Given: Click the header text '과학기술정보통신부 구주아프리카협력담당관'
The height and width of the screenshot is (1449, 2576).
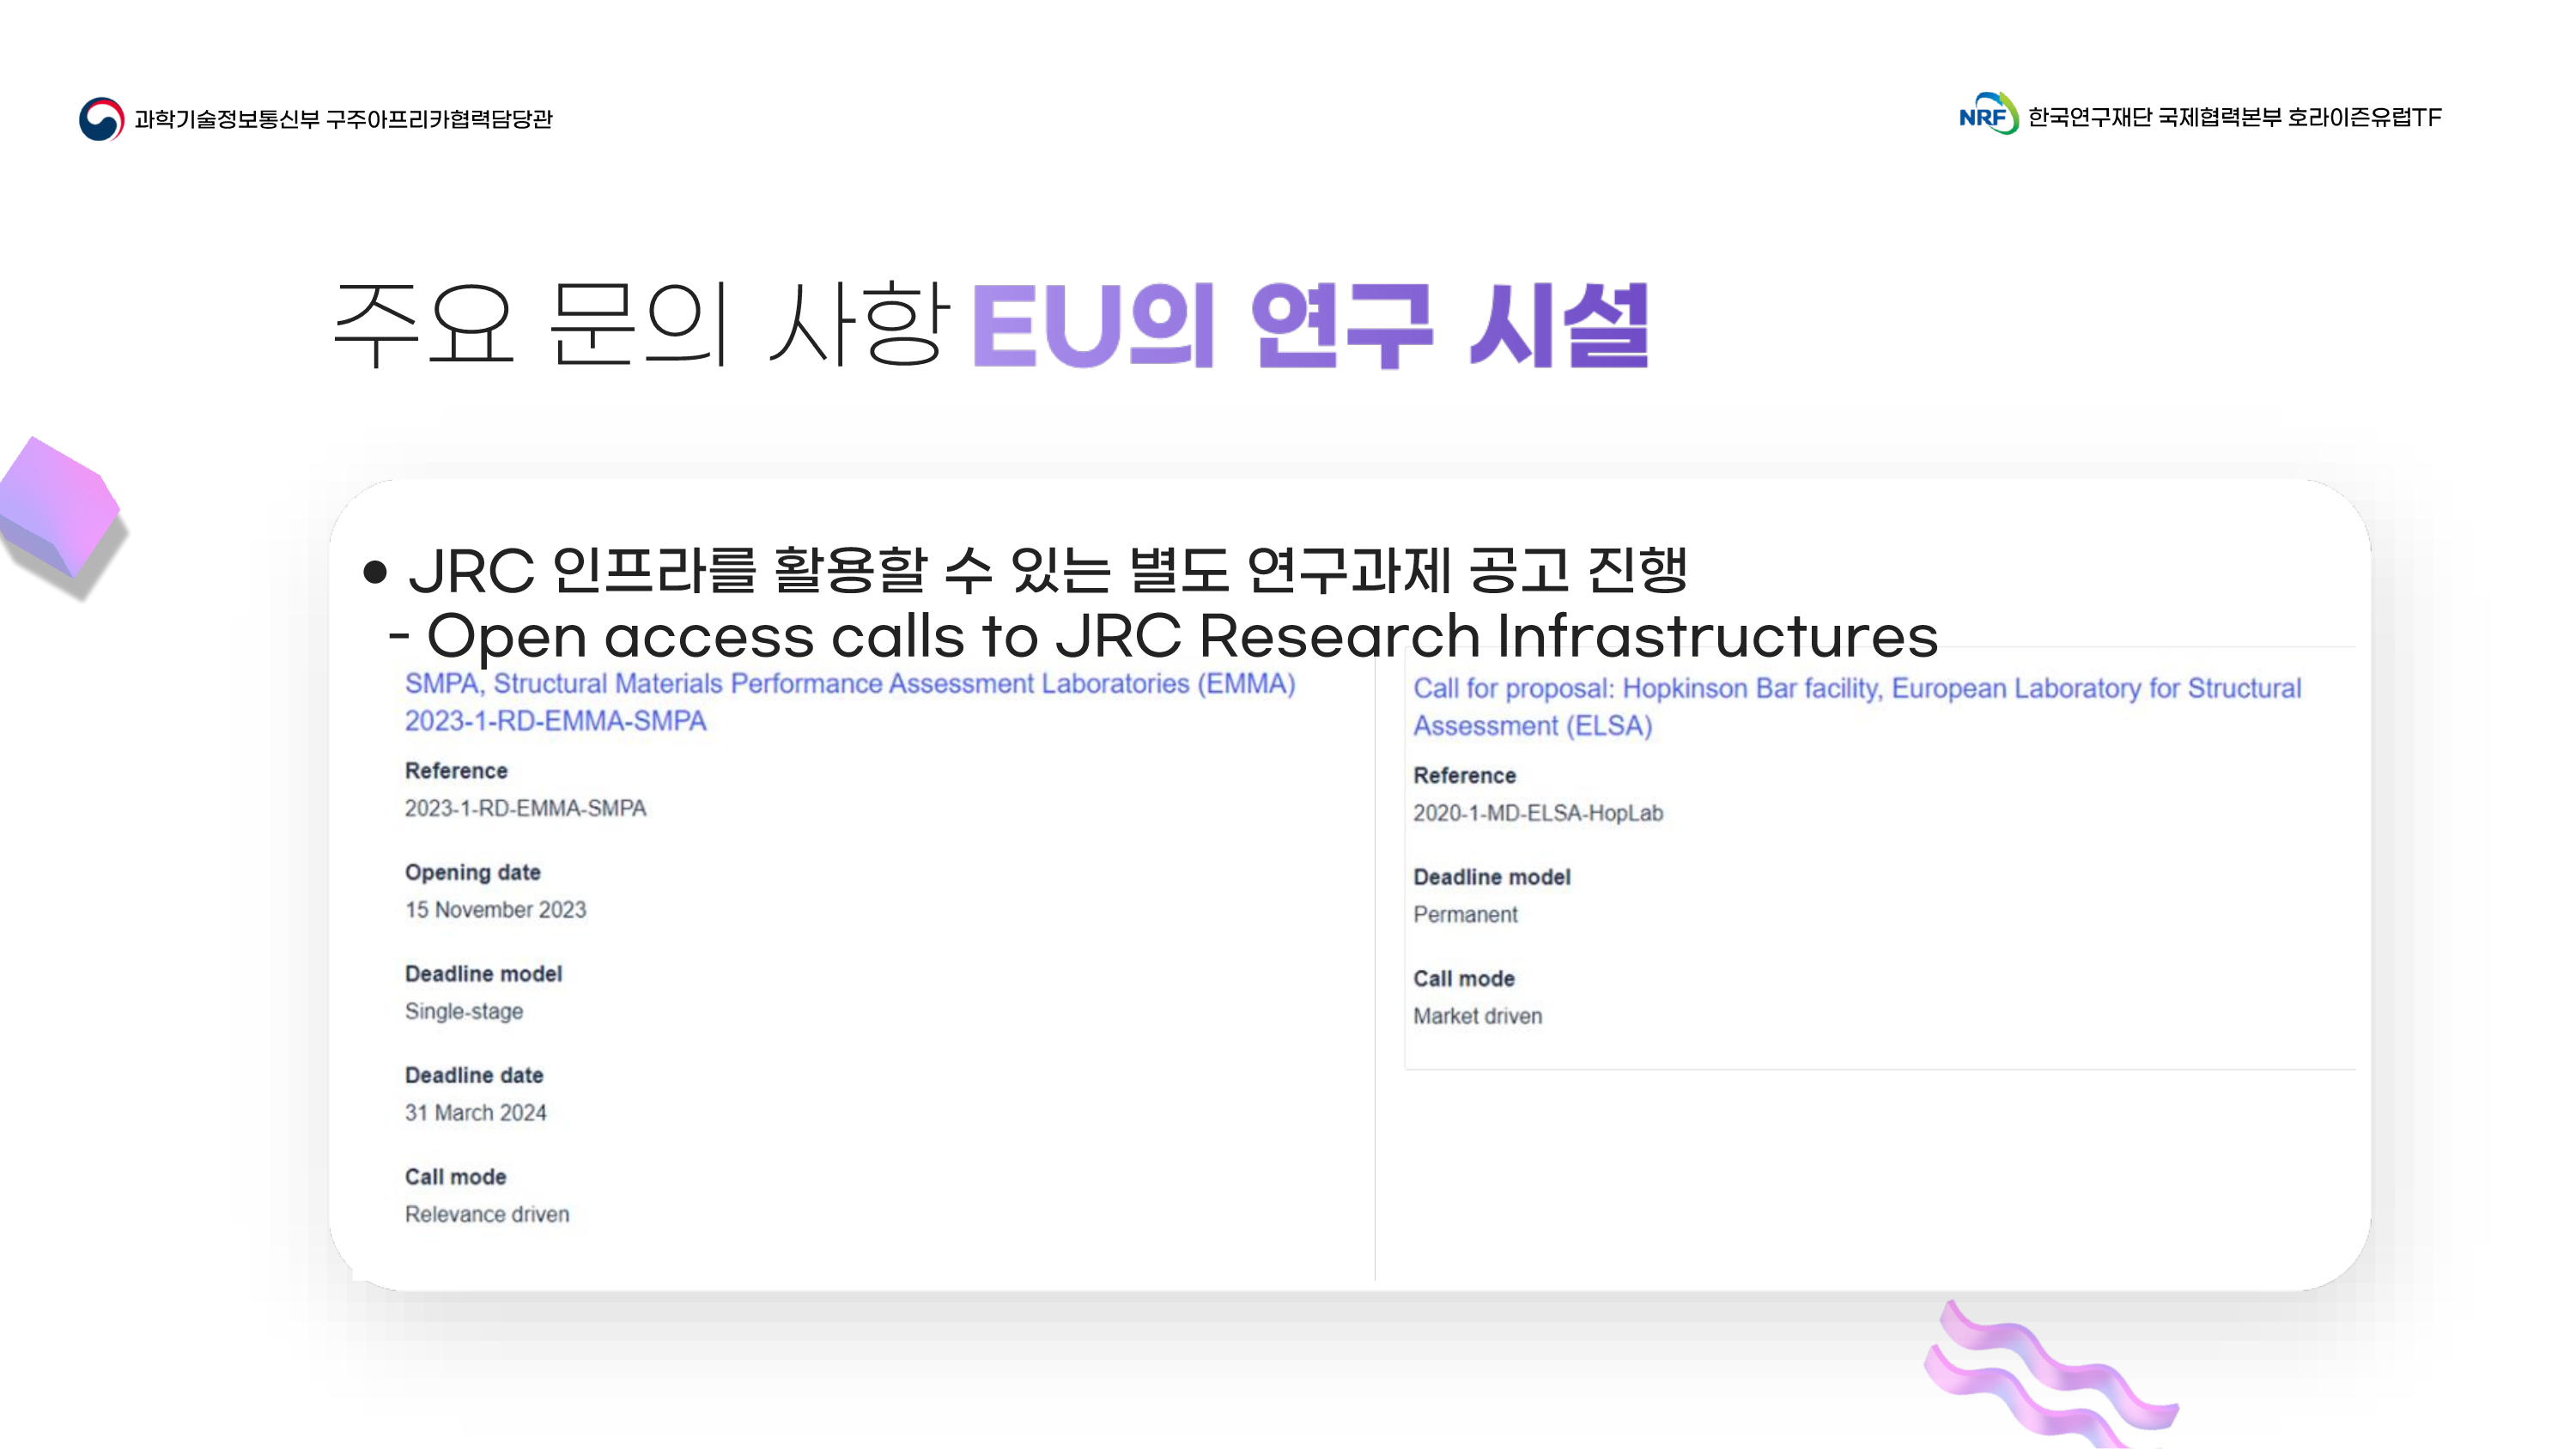Looking at the screenshot, I should coord(343,119).
